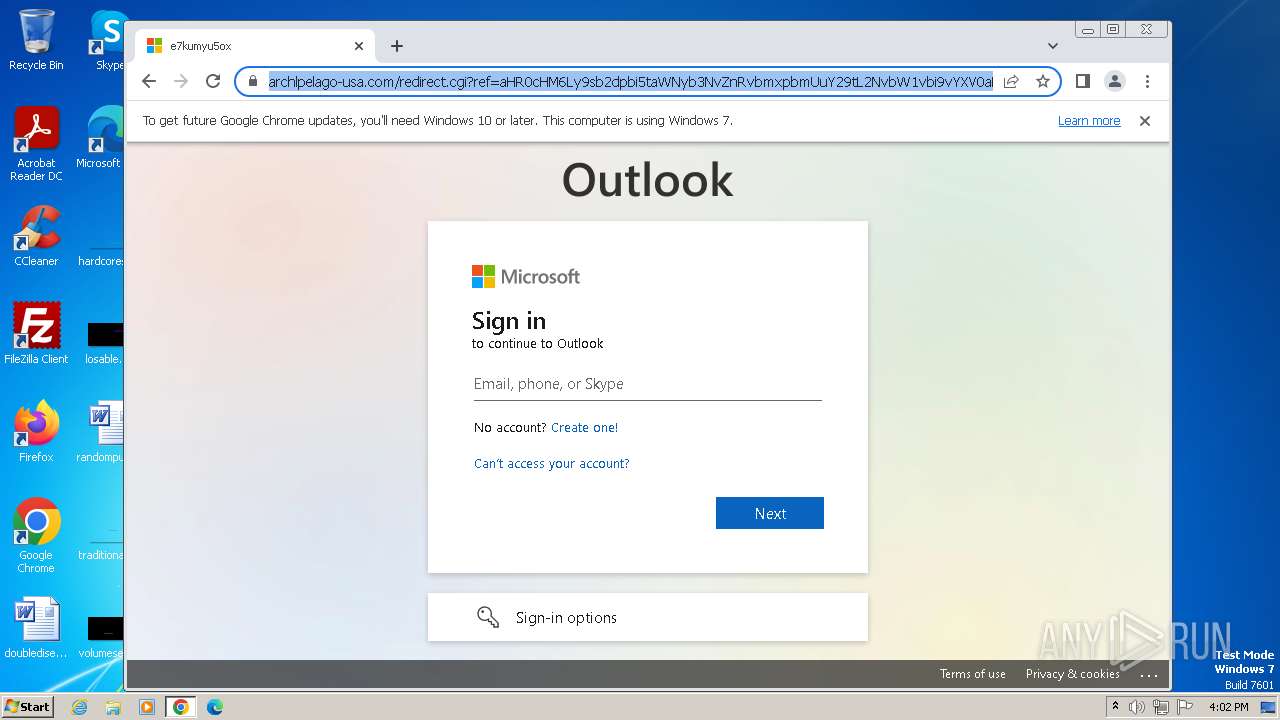Click the Windows Start button
Image resolution: width=1280 pixels, height=720 pixels.
coord(27,707)
